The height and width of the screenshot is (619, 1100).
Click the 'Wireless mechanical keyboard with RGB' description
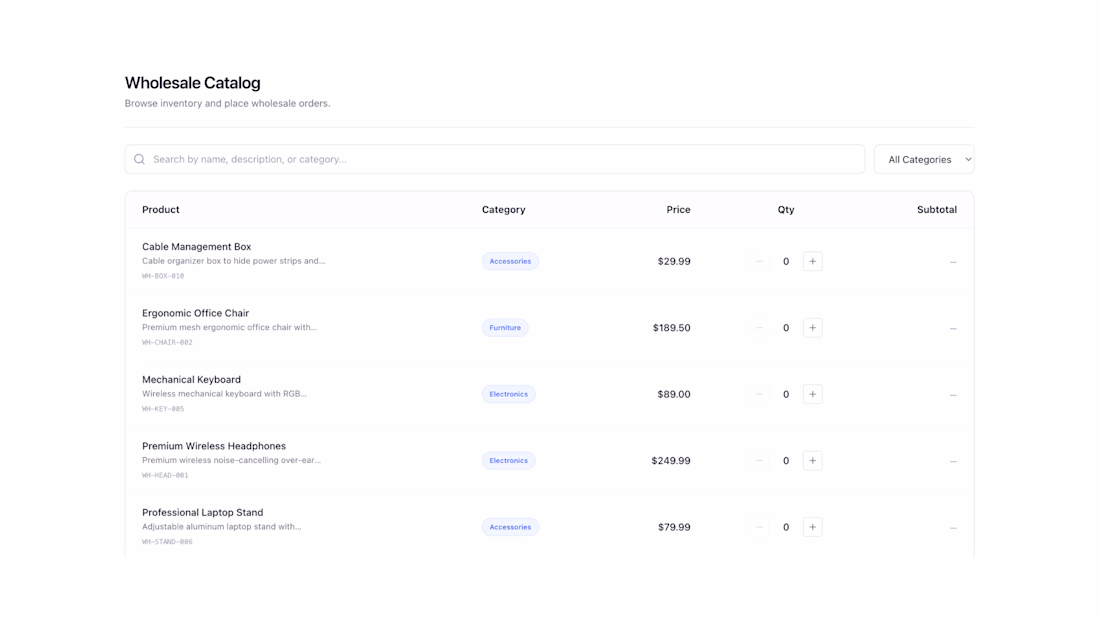click(224, 394)
